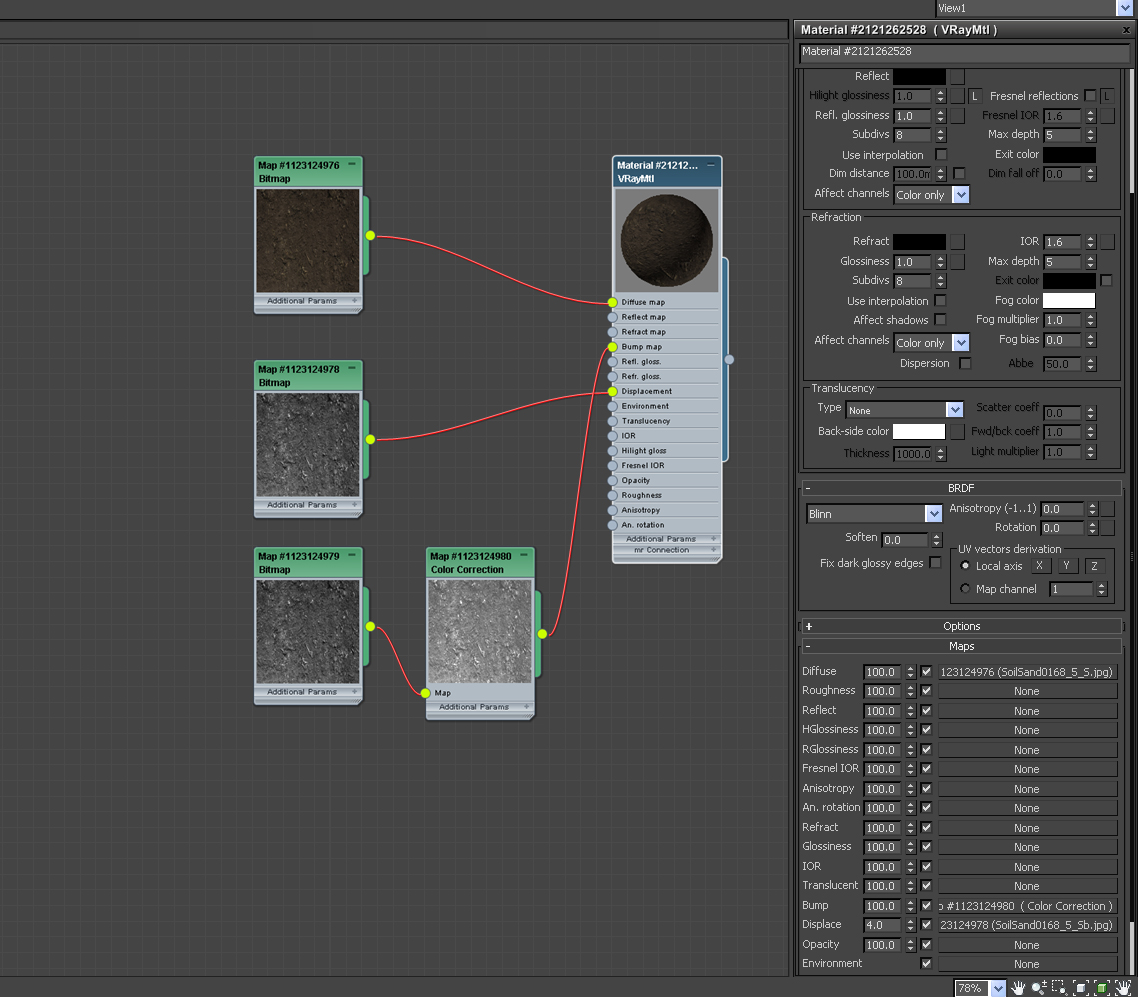1138x997 pixels.
Task: Open Displace map SoilSand0168_5_Sb.jpg button
Action: click(x=1027, y=925)
